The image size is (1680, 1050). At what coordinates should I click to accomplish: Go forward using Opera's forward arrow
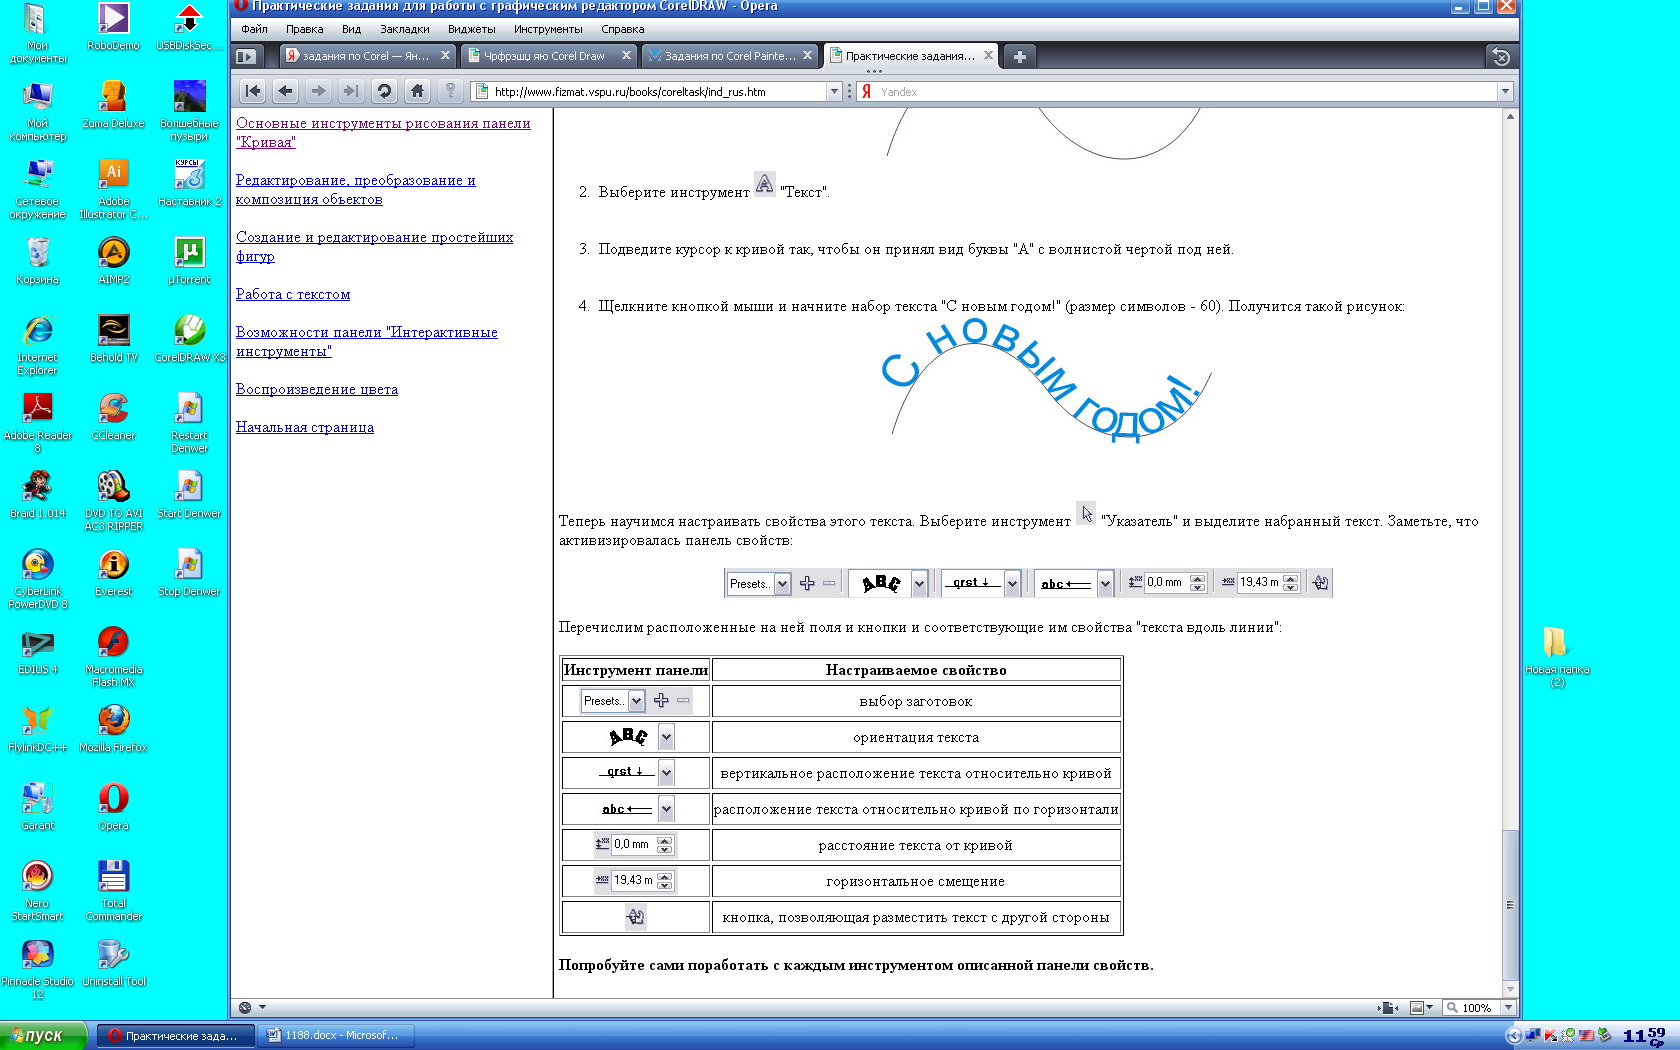318,91
